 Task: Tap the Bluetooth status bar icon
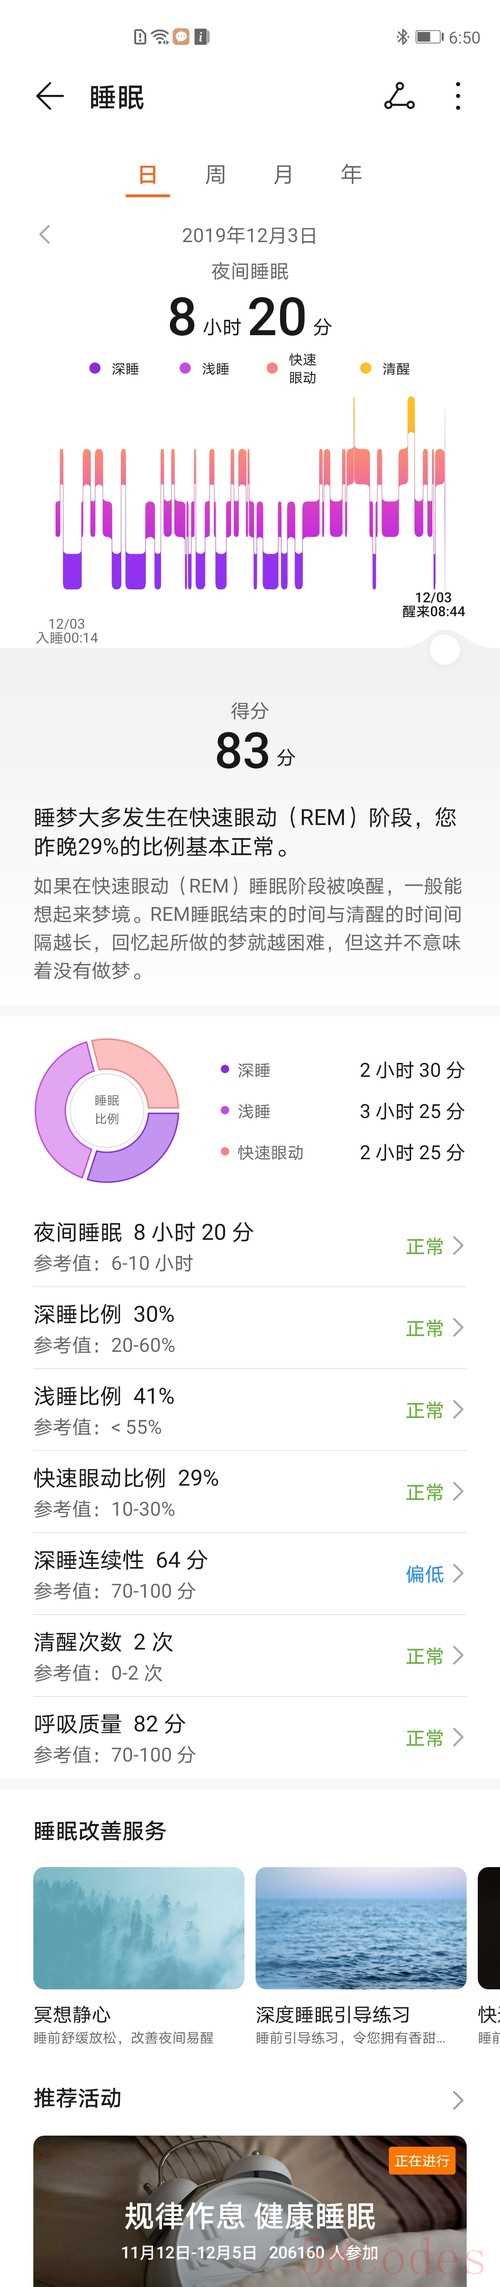402,37
